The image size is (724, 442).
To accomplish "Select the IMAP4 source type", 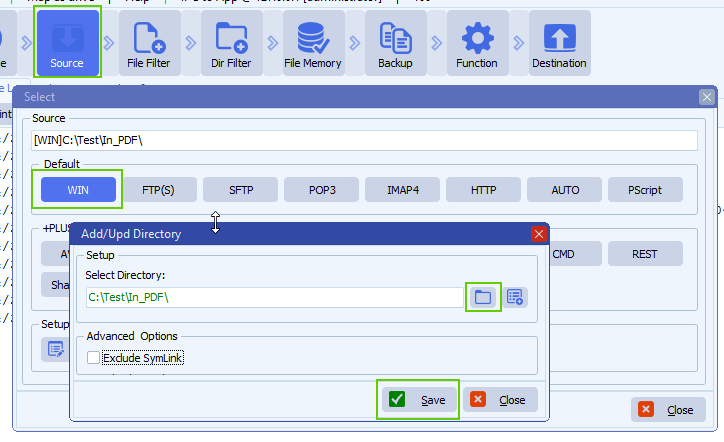I will 402,189.
